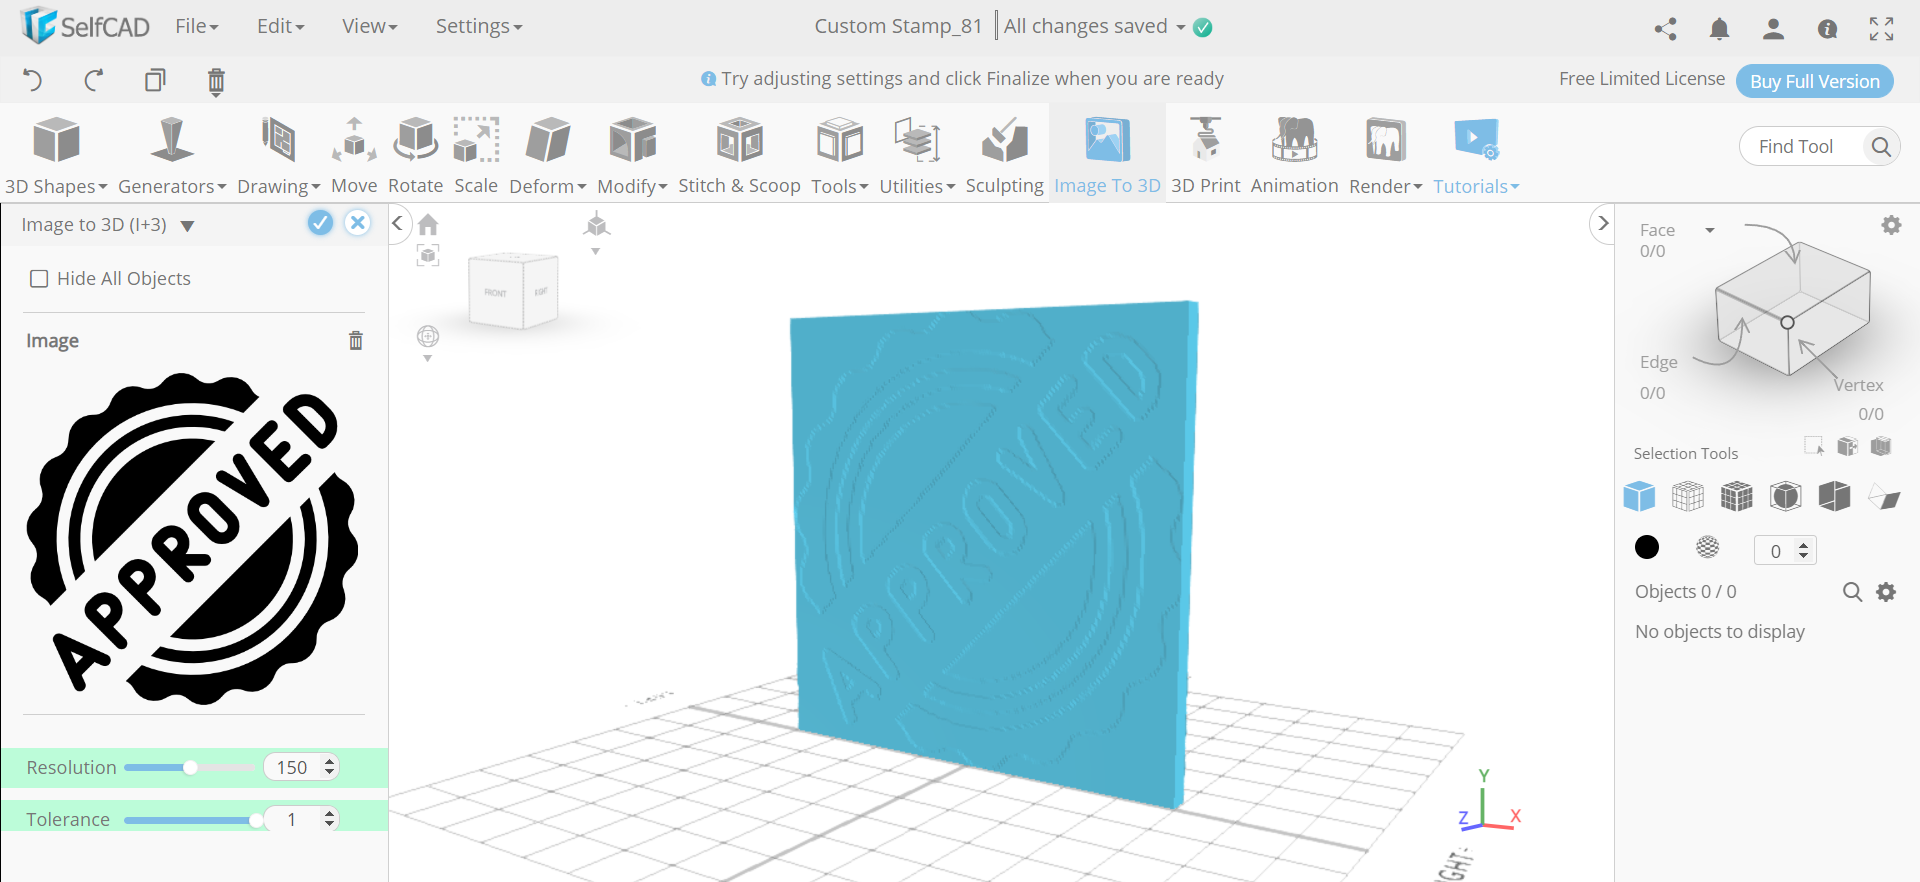Open the Utilities toolbar item

[917, 155]
